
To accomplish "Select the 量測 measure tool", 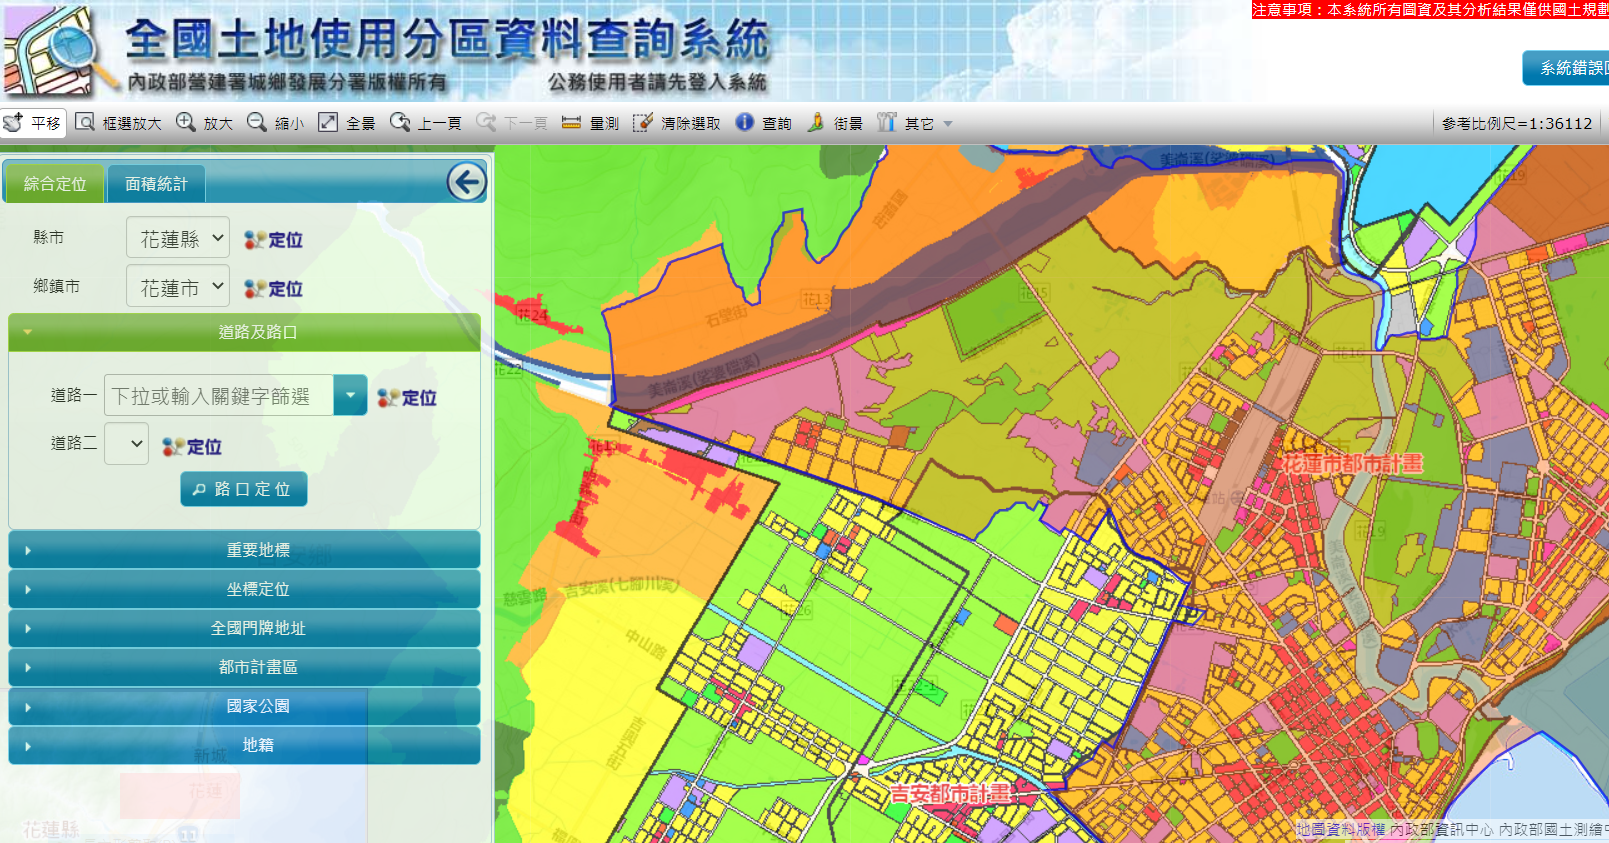I will 591,123.
